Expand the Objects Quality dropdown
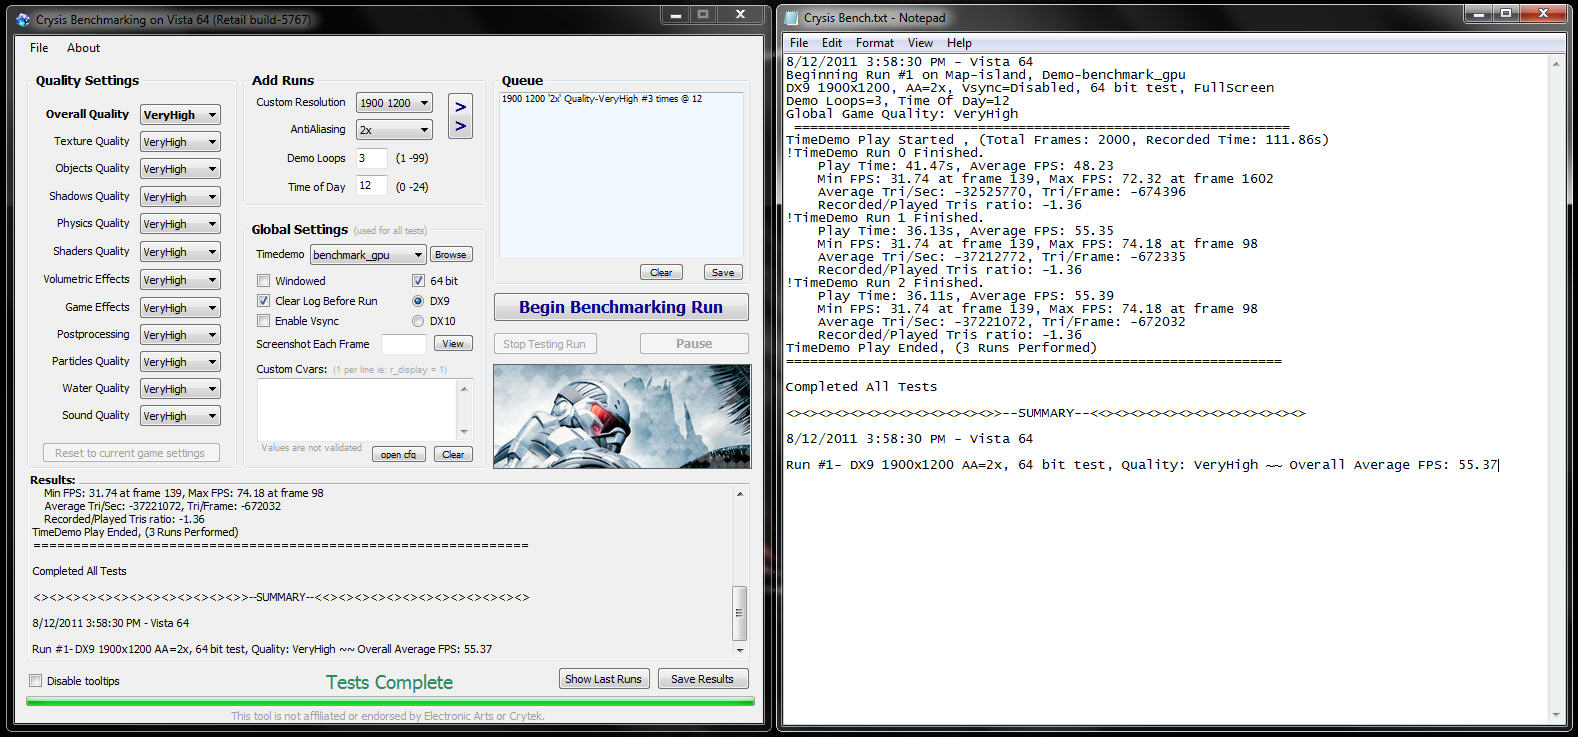 point(180,169)
